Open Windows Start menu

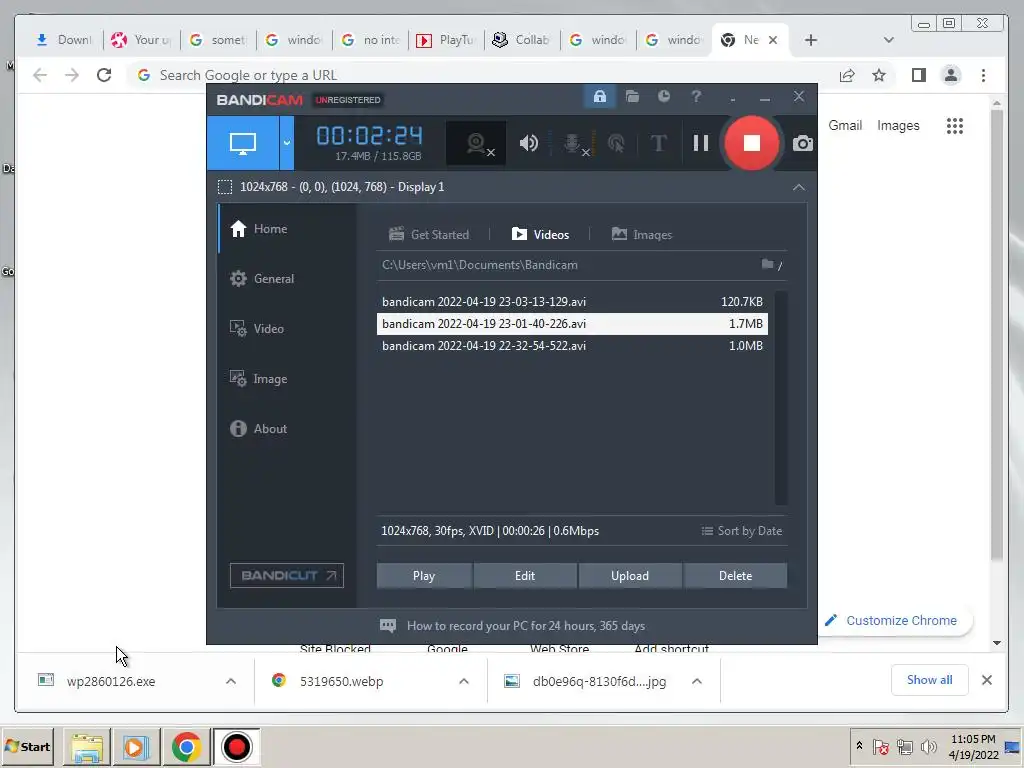(27, 746)
